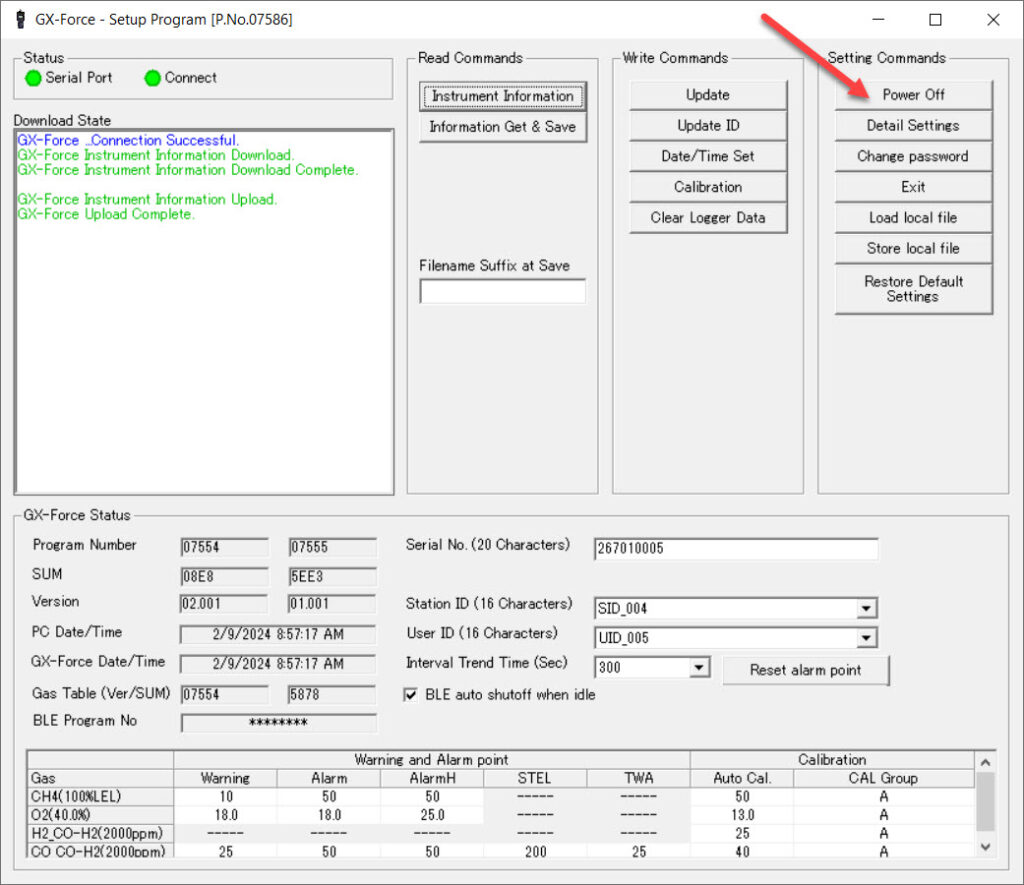Screen dimensions: 1024x885
Task: Click the Filename Suffix at Save field
Action: click(x=501, y=291)
